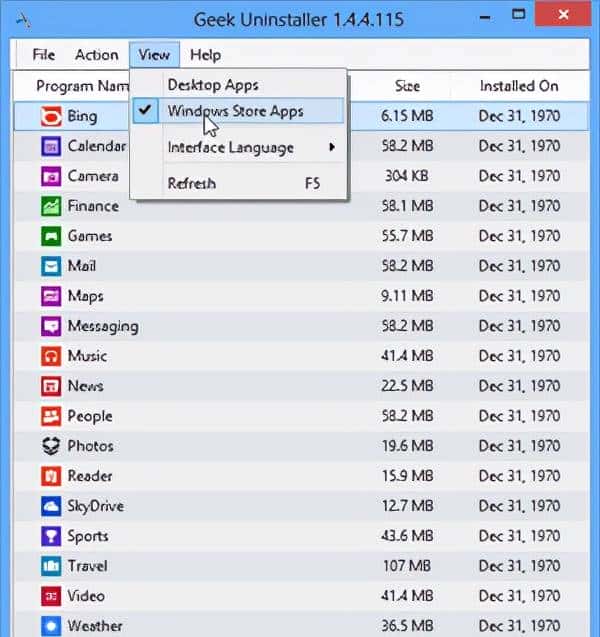The height and width of the screenshot is (637, 600).
Task: Select the Camera app icon
Action: pyautogui.click(x=51, y=176)
